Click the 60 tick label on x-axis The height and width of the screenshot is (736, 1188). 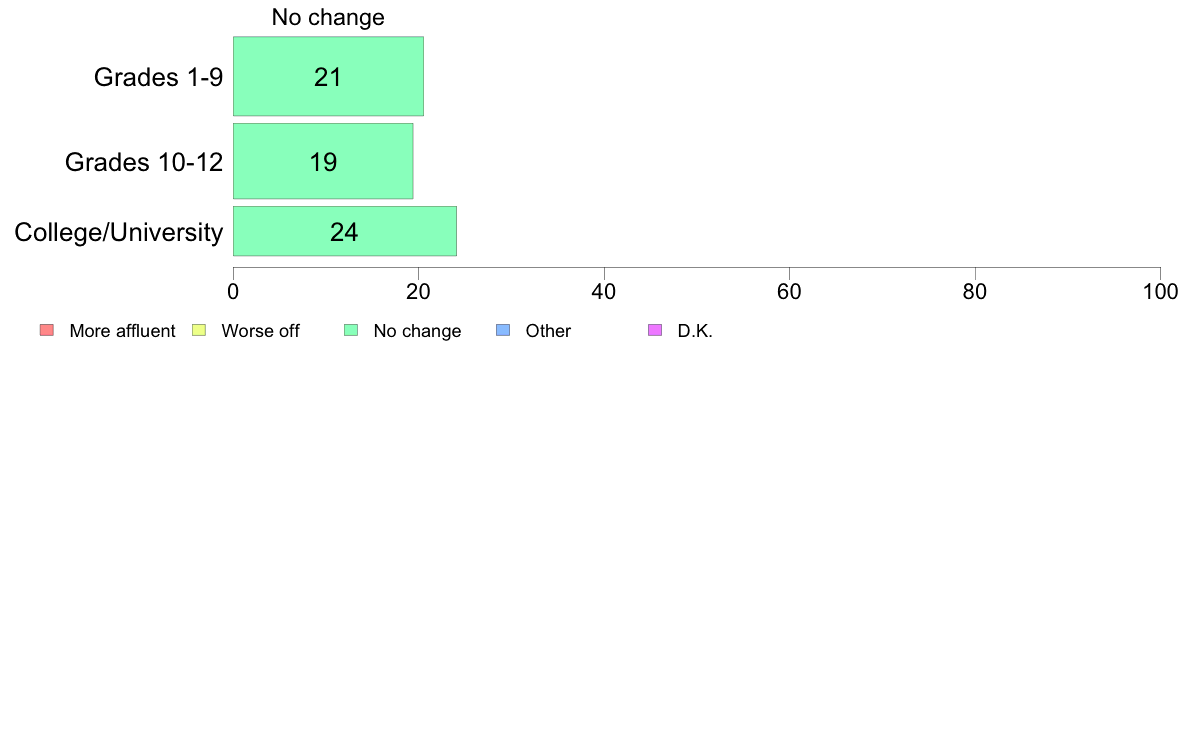coord(789,292)
